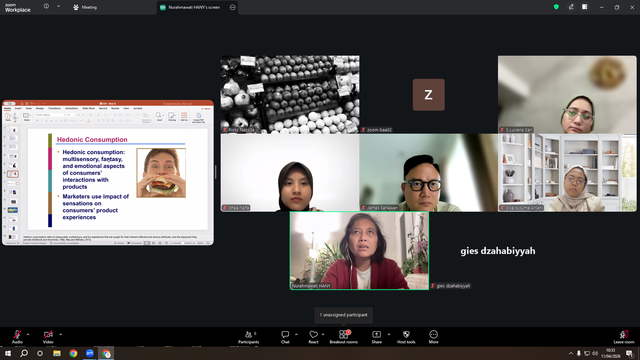Click the bottom-center 'gies dzahabiyyah' name label
Screen dimensions: 640x360
[x=453, y=286]
